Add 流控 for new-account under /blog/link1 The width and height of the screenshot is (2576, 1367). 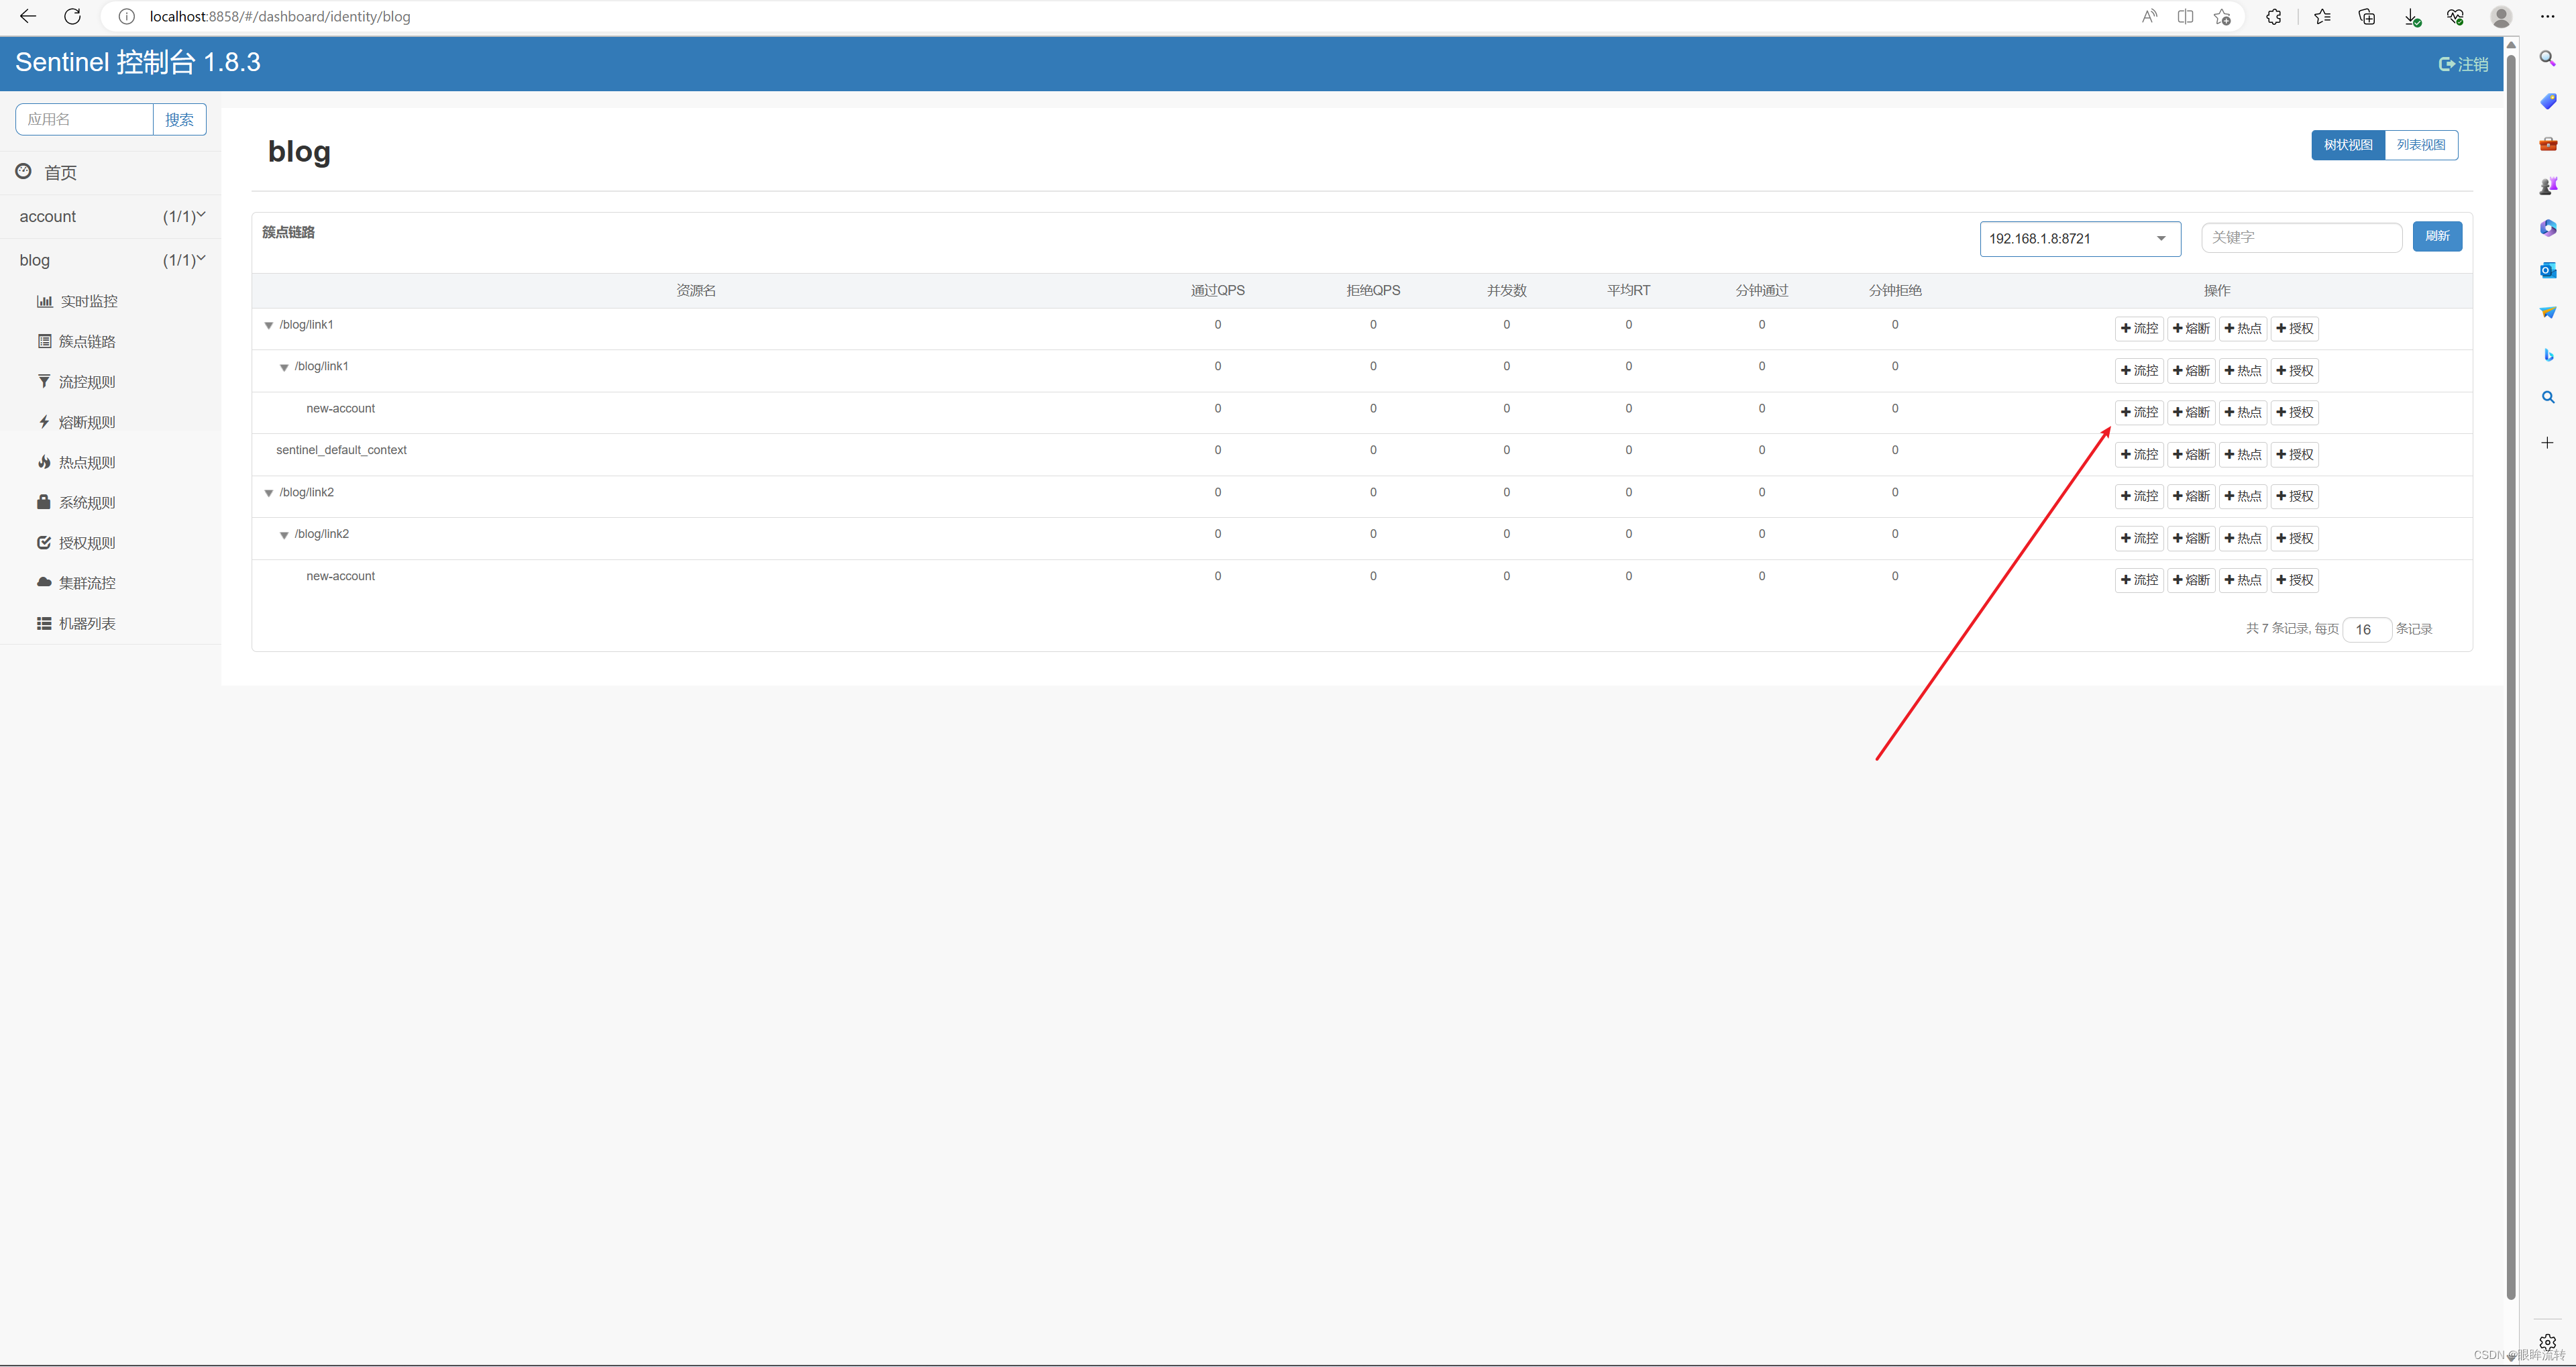[x=2139, y=412]
